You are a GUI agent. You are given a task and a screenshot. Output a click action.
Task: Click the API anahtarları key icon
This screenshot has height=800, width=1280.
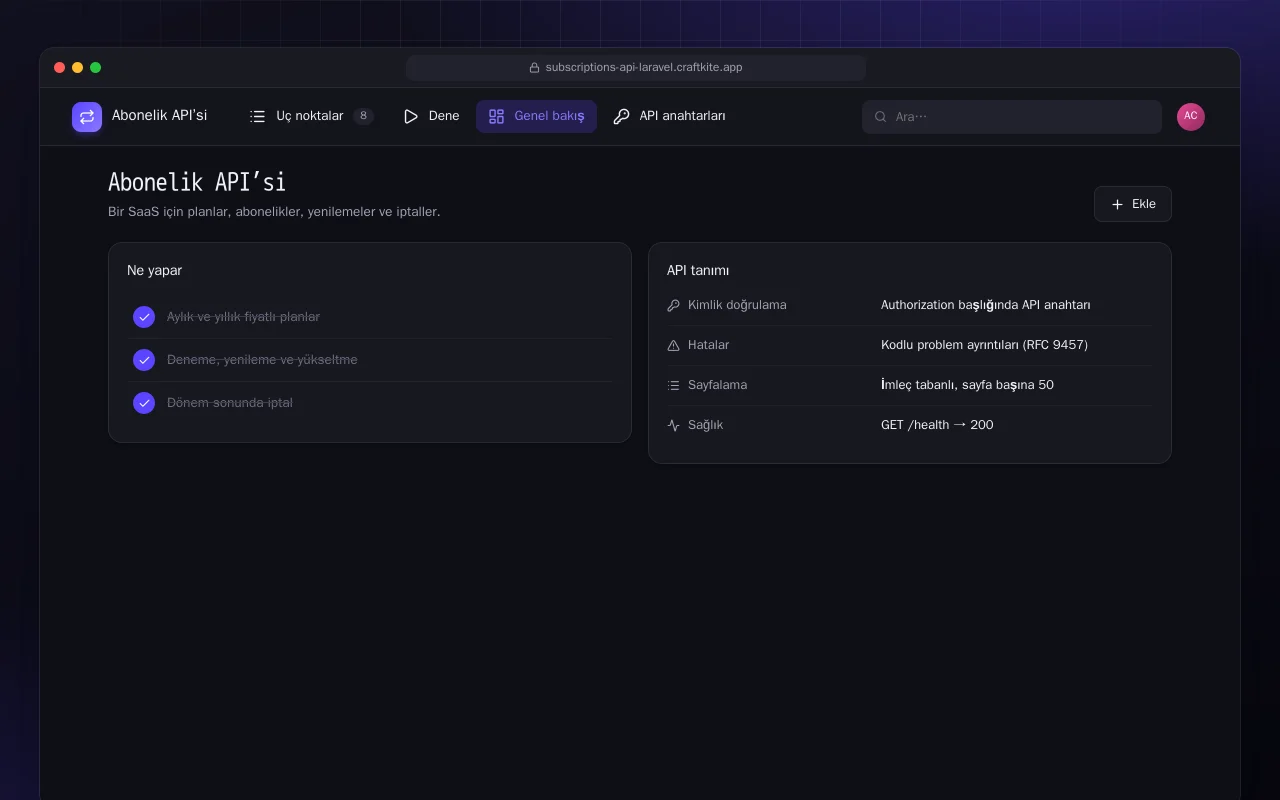click(x=621, y=116)
